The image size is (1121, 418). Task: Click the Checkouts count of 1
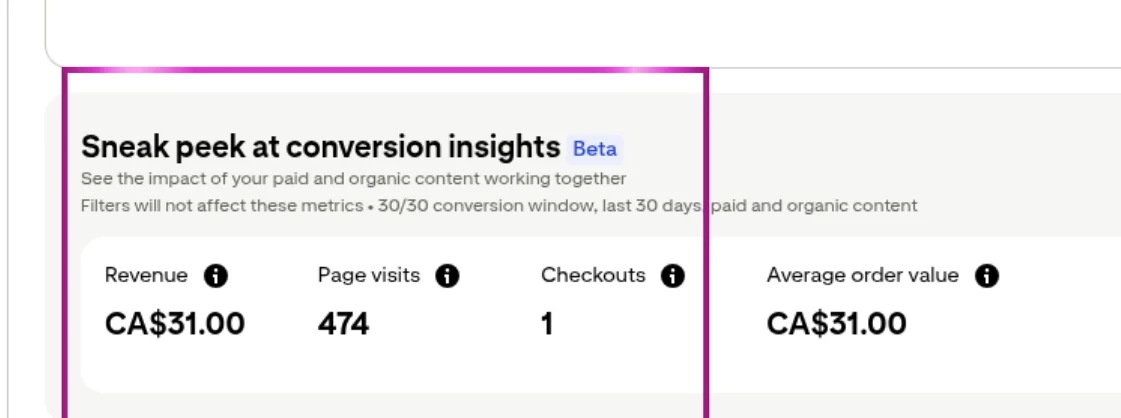coord(548,324)
